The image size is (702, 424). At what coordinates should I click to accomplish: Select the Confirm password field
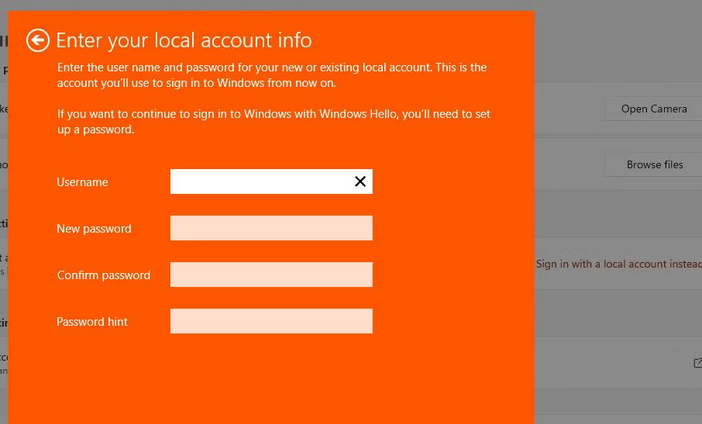click(x=271, y=274)
